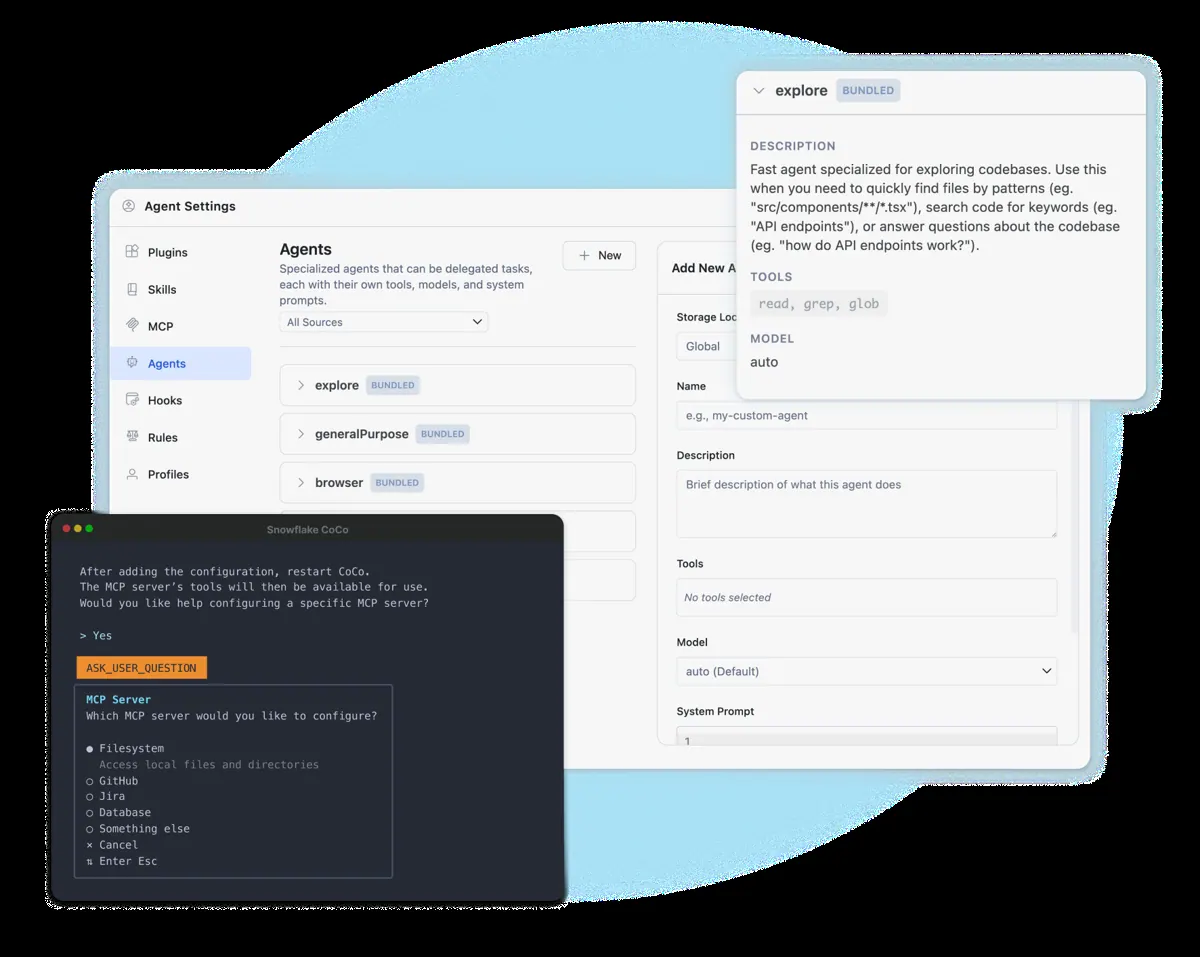This screenshot has height=957, width=1200.
Task: Click the green terminal window dot
Action: 90,529
